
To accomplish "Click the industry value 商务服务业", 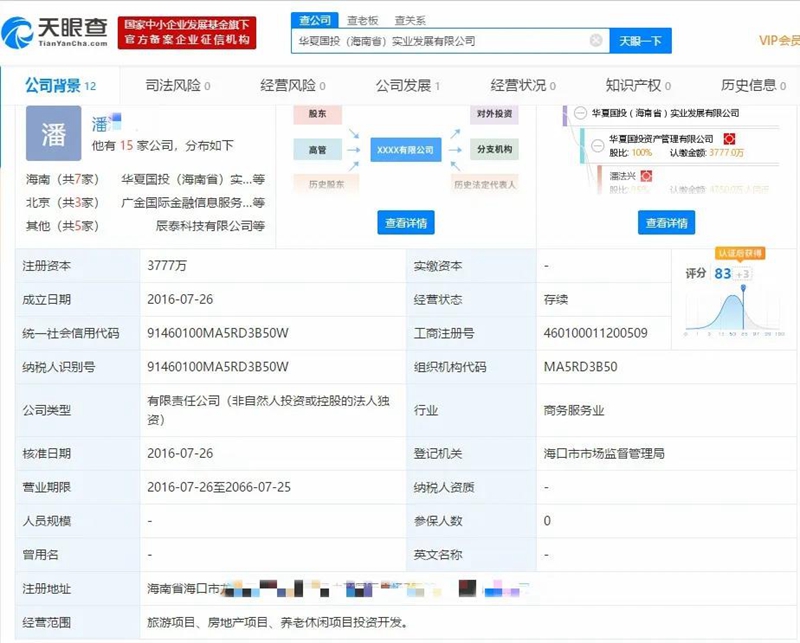I will (574, 410).
